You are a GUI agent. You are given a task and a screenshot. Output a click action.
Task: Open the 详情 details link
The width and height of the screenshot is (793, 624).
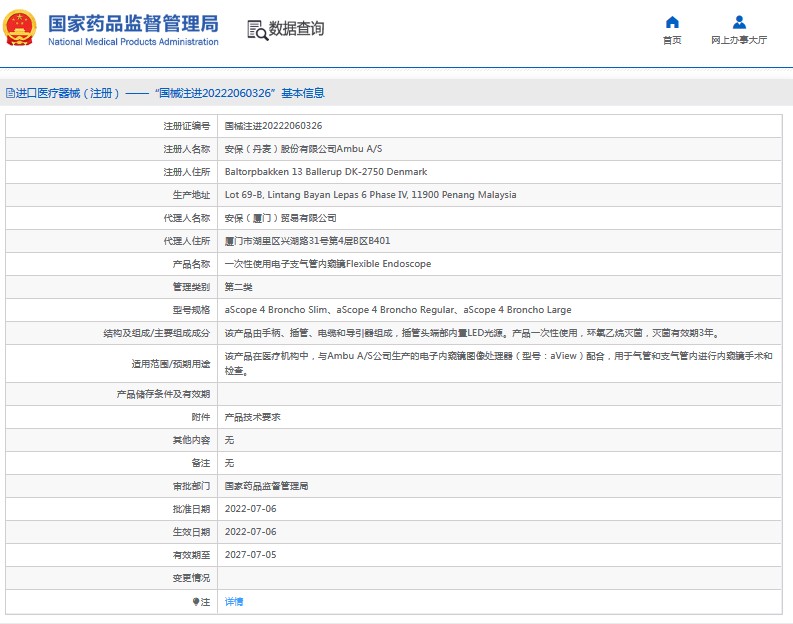[x=234, y=601]
